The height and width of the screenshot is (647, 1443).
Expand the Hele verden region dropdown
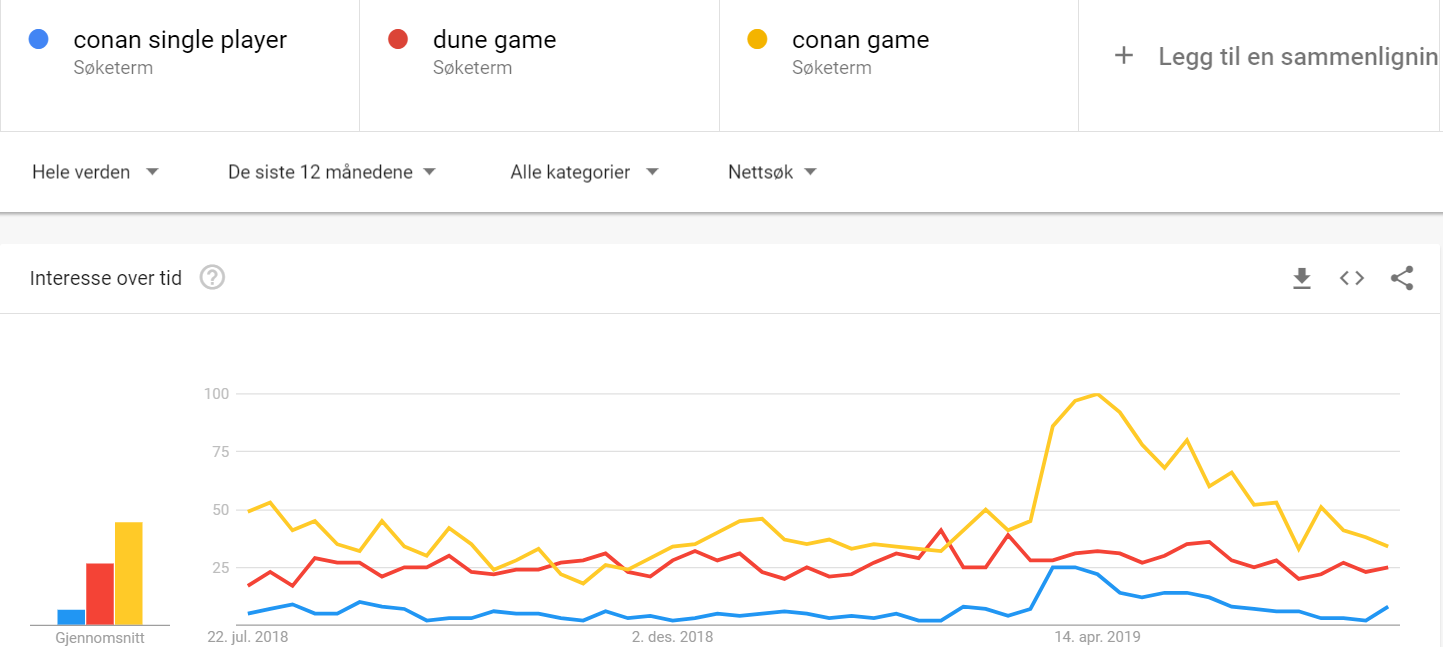[95, 172]
